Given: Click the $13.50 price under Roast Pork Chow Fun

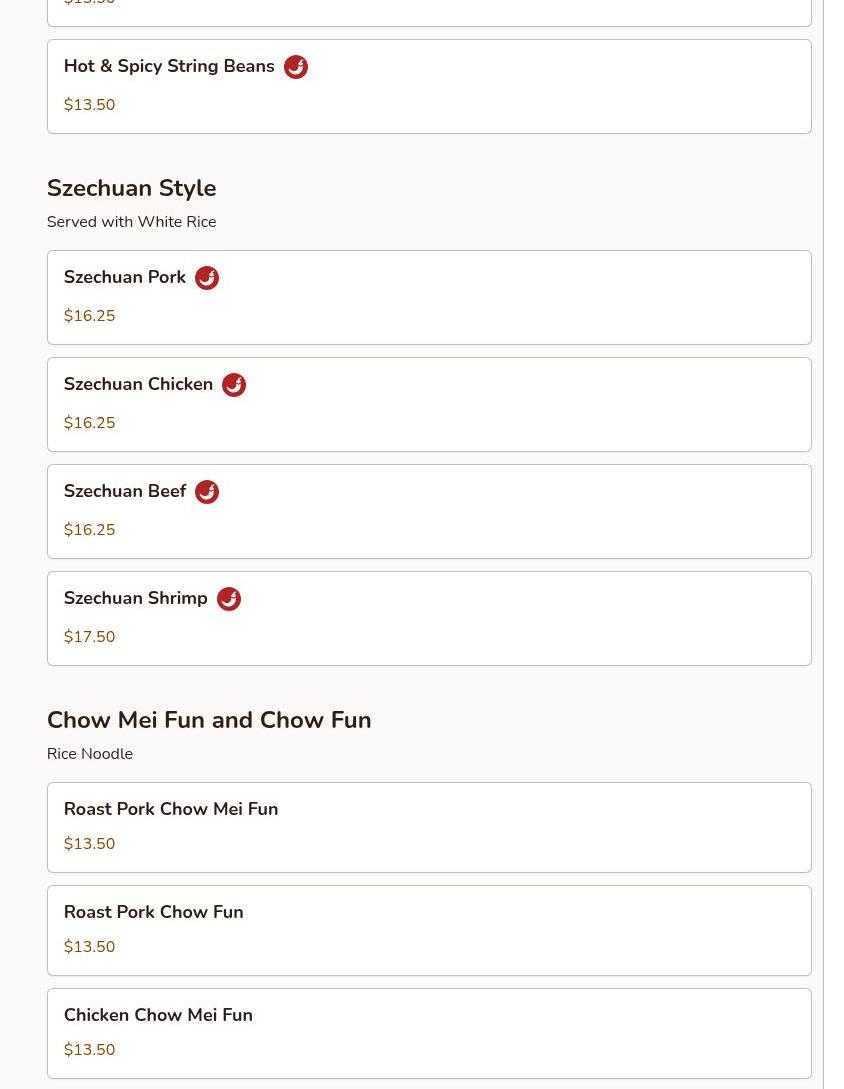Looking at the screenshot, I should click(90, 946).
